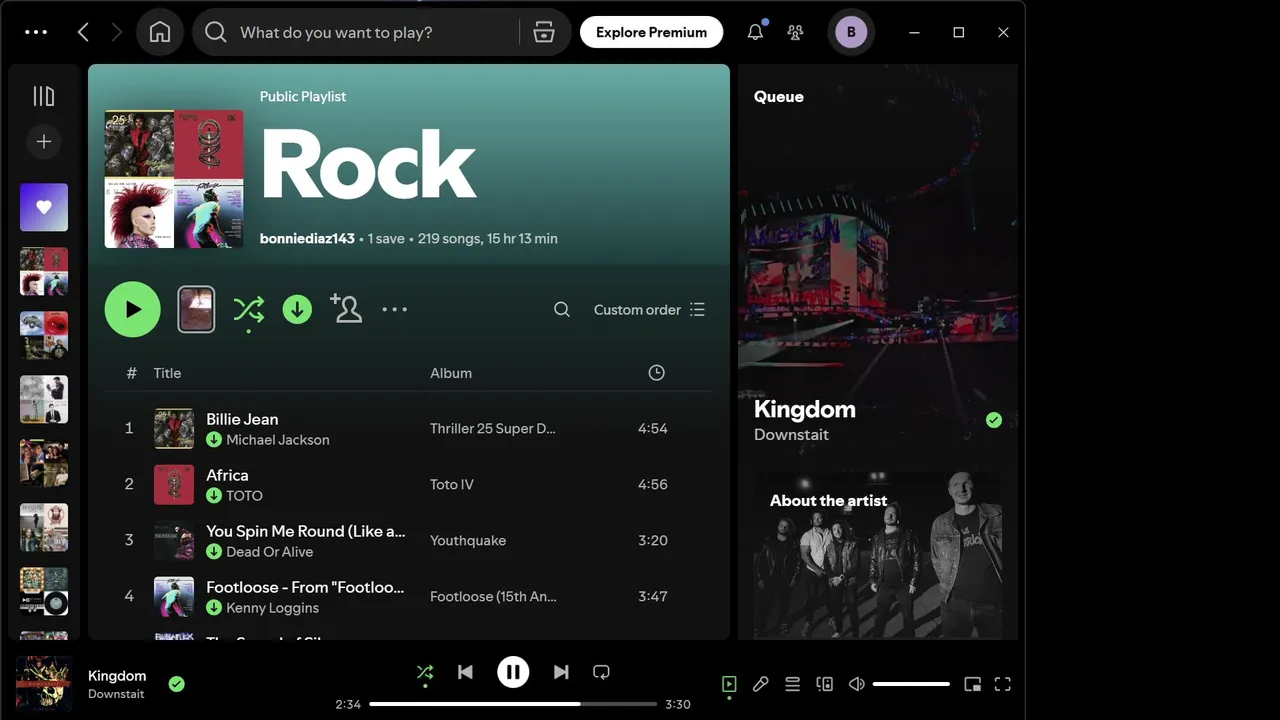This screenshot has height=720, width=1280.
Task: Open more options for Rock playlist
Action: click(x=395, y=310)
